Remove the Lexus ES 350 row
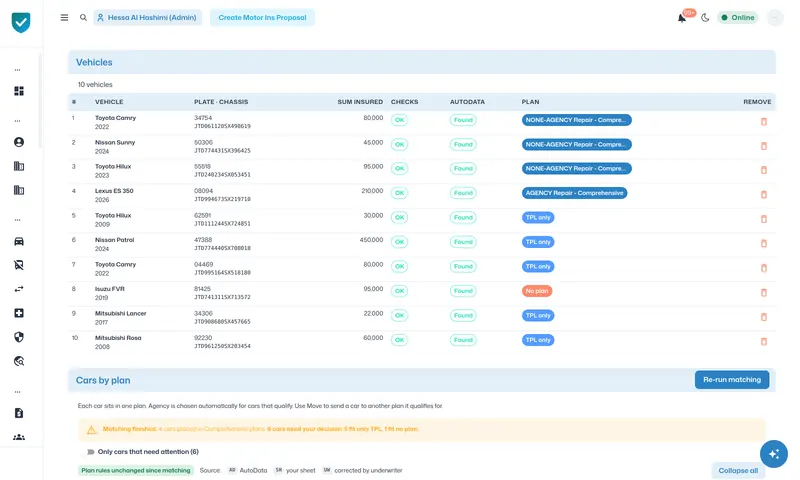 [764, 194]
